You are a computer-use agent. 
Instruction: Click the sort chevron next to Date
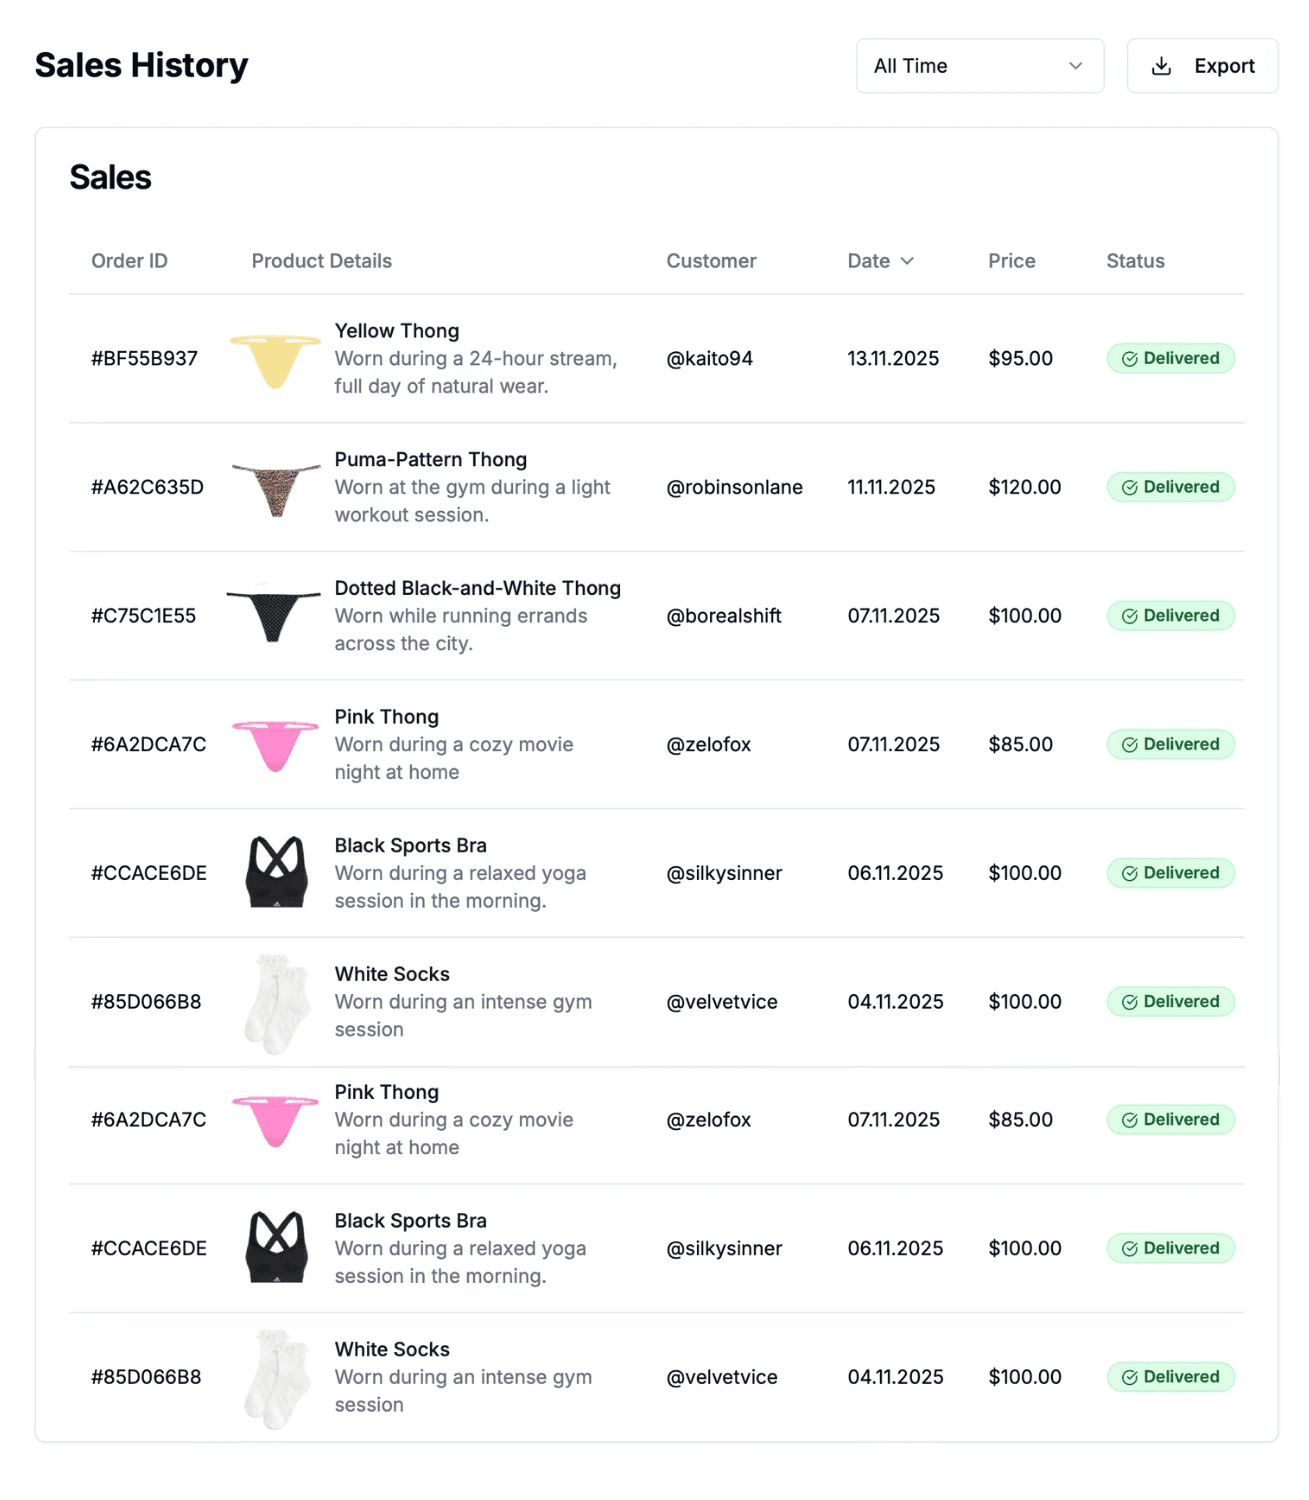[908, 261]
